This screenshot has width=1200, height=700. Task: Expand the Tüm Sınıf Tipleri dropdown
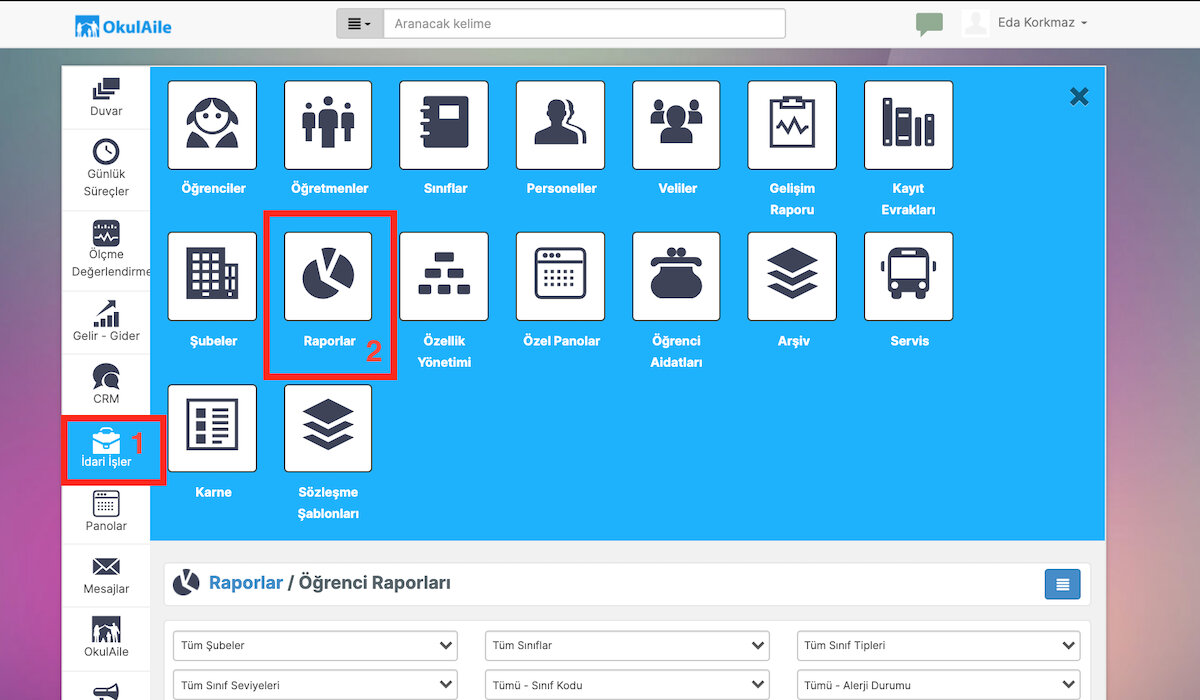point(939,645)
